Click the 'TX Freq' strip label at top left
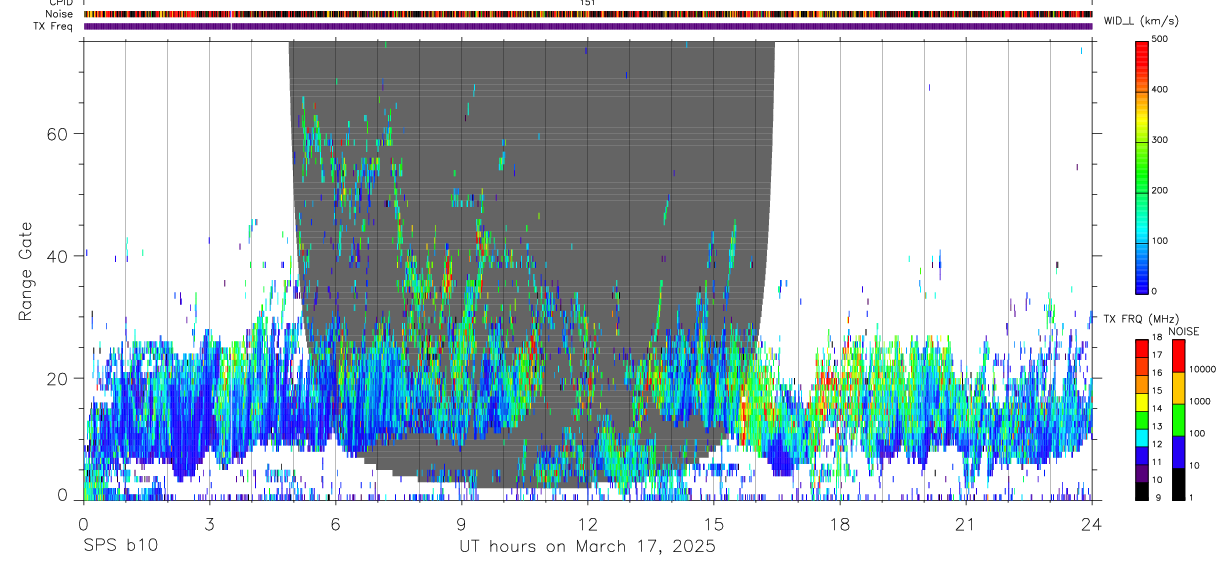This screenshot has width=1228, height=567. coord(54,26)
